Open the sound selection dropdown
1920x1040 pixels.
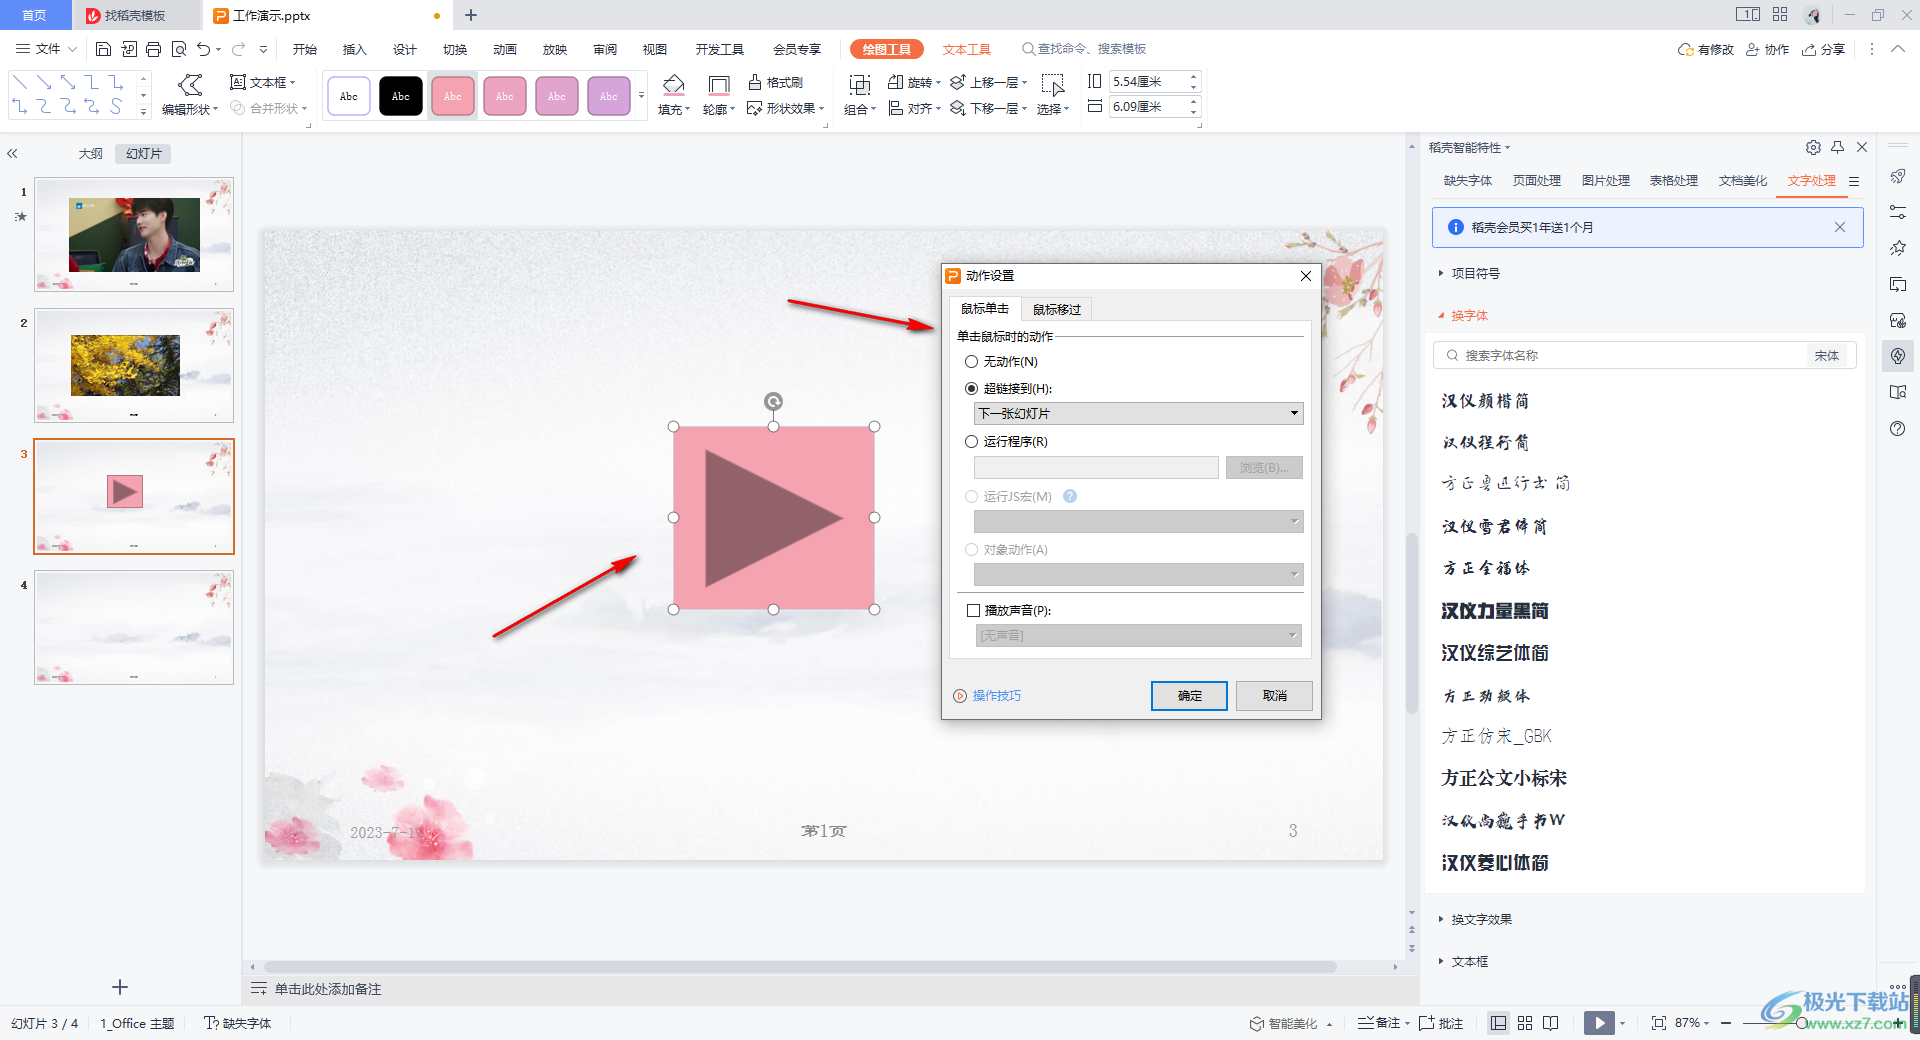1138,636
